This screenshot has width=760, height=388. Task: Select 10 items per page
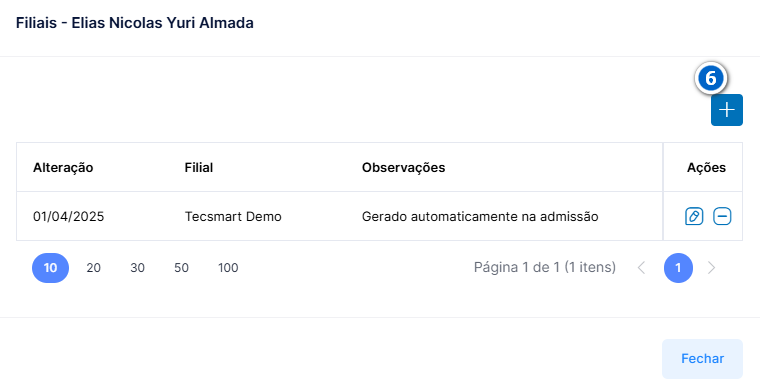tap(50, 268)
